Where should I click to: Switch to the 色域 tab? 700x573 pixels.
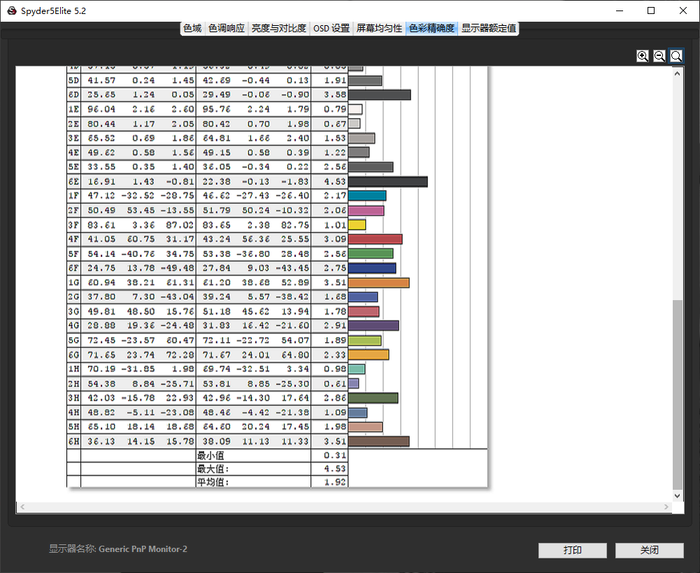pos(192,28)
